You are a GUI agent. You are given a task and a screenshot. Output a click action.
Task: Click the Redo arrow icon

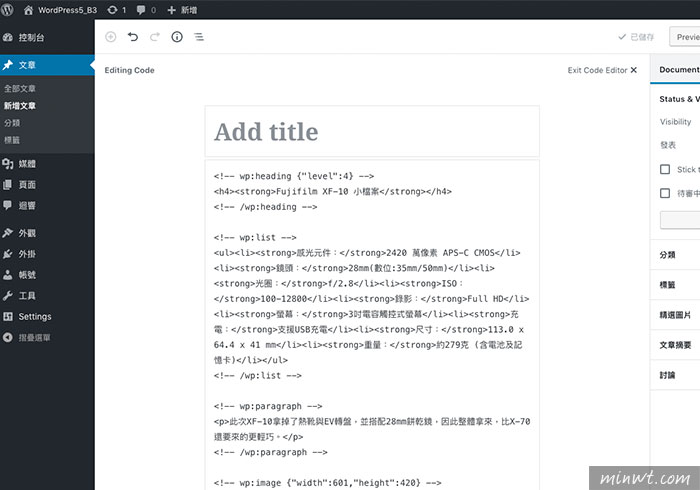pyautogui.click(x=154, y=37)
